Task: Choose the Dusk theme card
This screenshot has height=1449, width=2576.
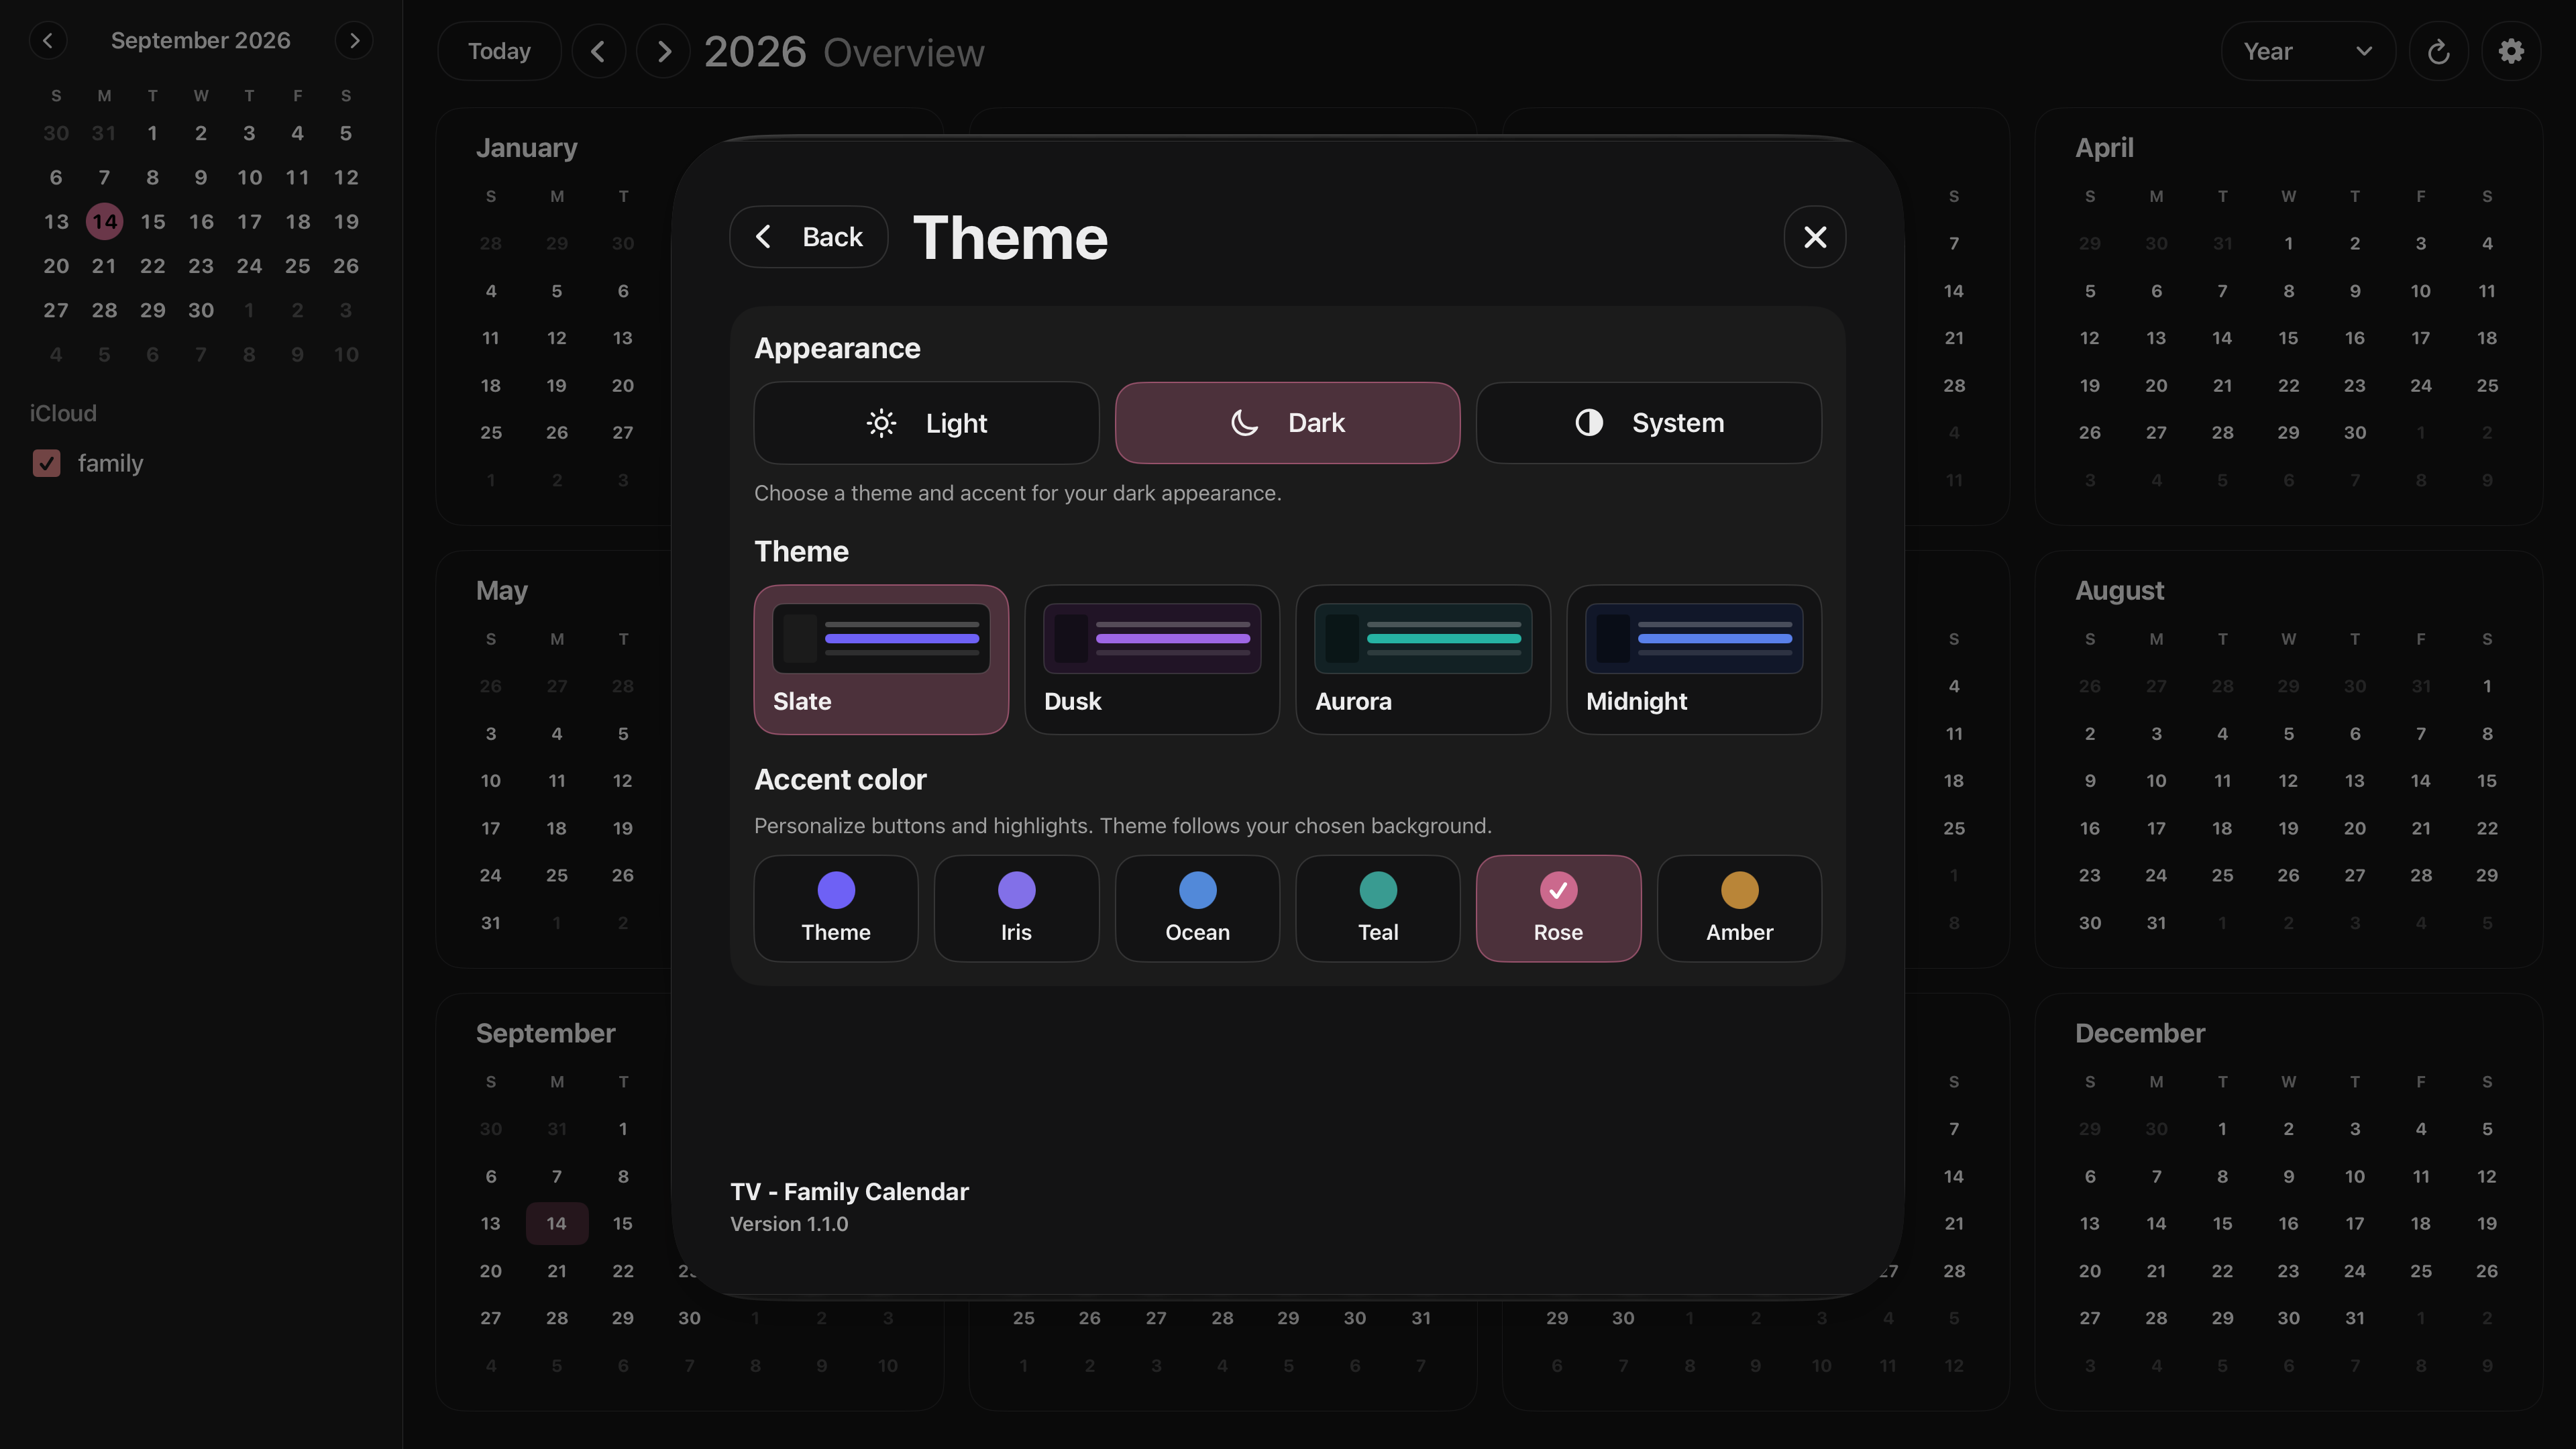Action: (x=1152, y=660)
